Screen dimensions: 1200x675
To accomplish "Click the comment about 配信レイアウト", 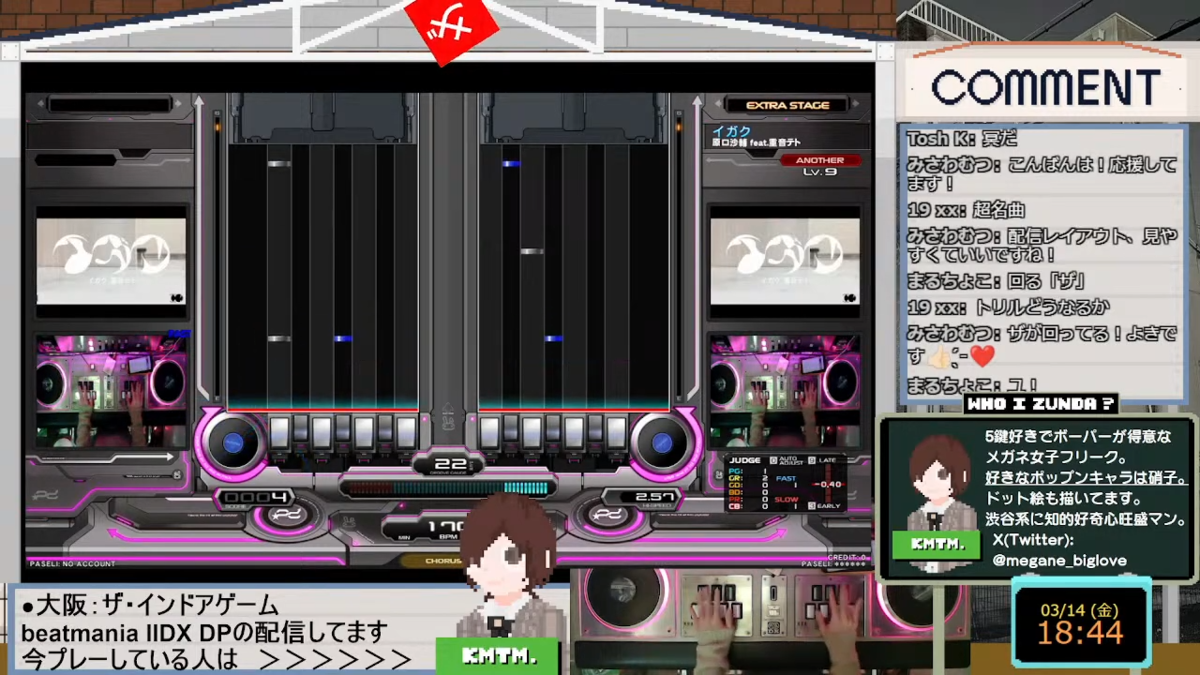I will click(x=1042, y=246).
